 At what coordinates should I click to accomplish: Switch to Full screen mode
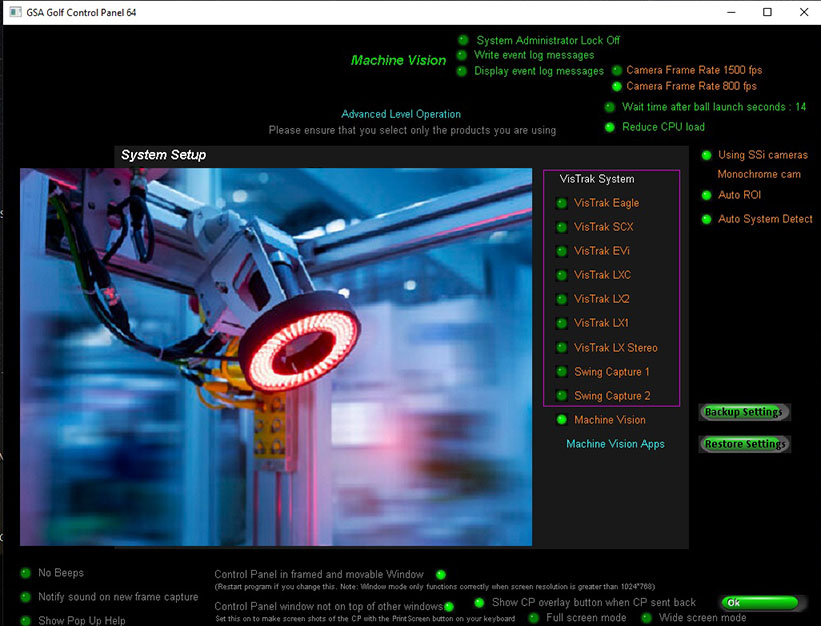pyautogui.click(x=534, y=618)
